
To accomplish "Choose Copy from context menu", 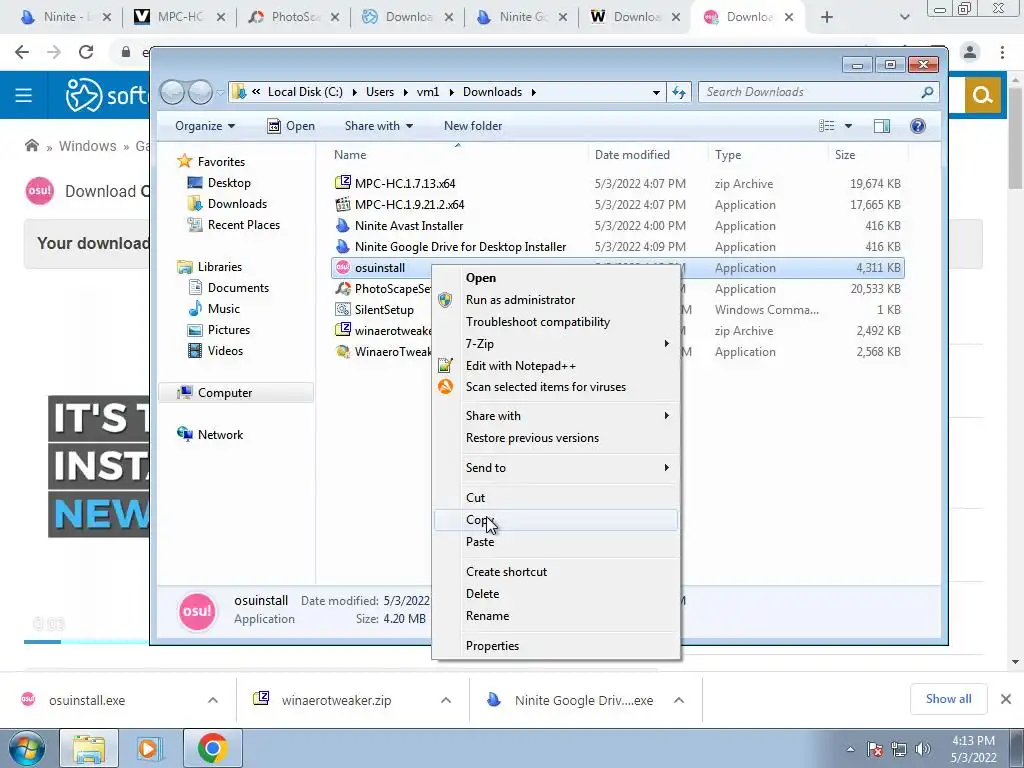I will 556,520.
